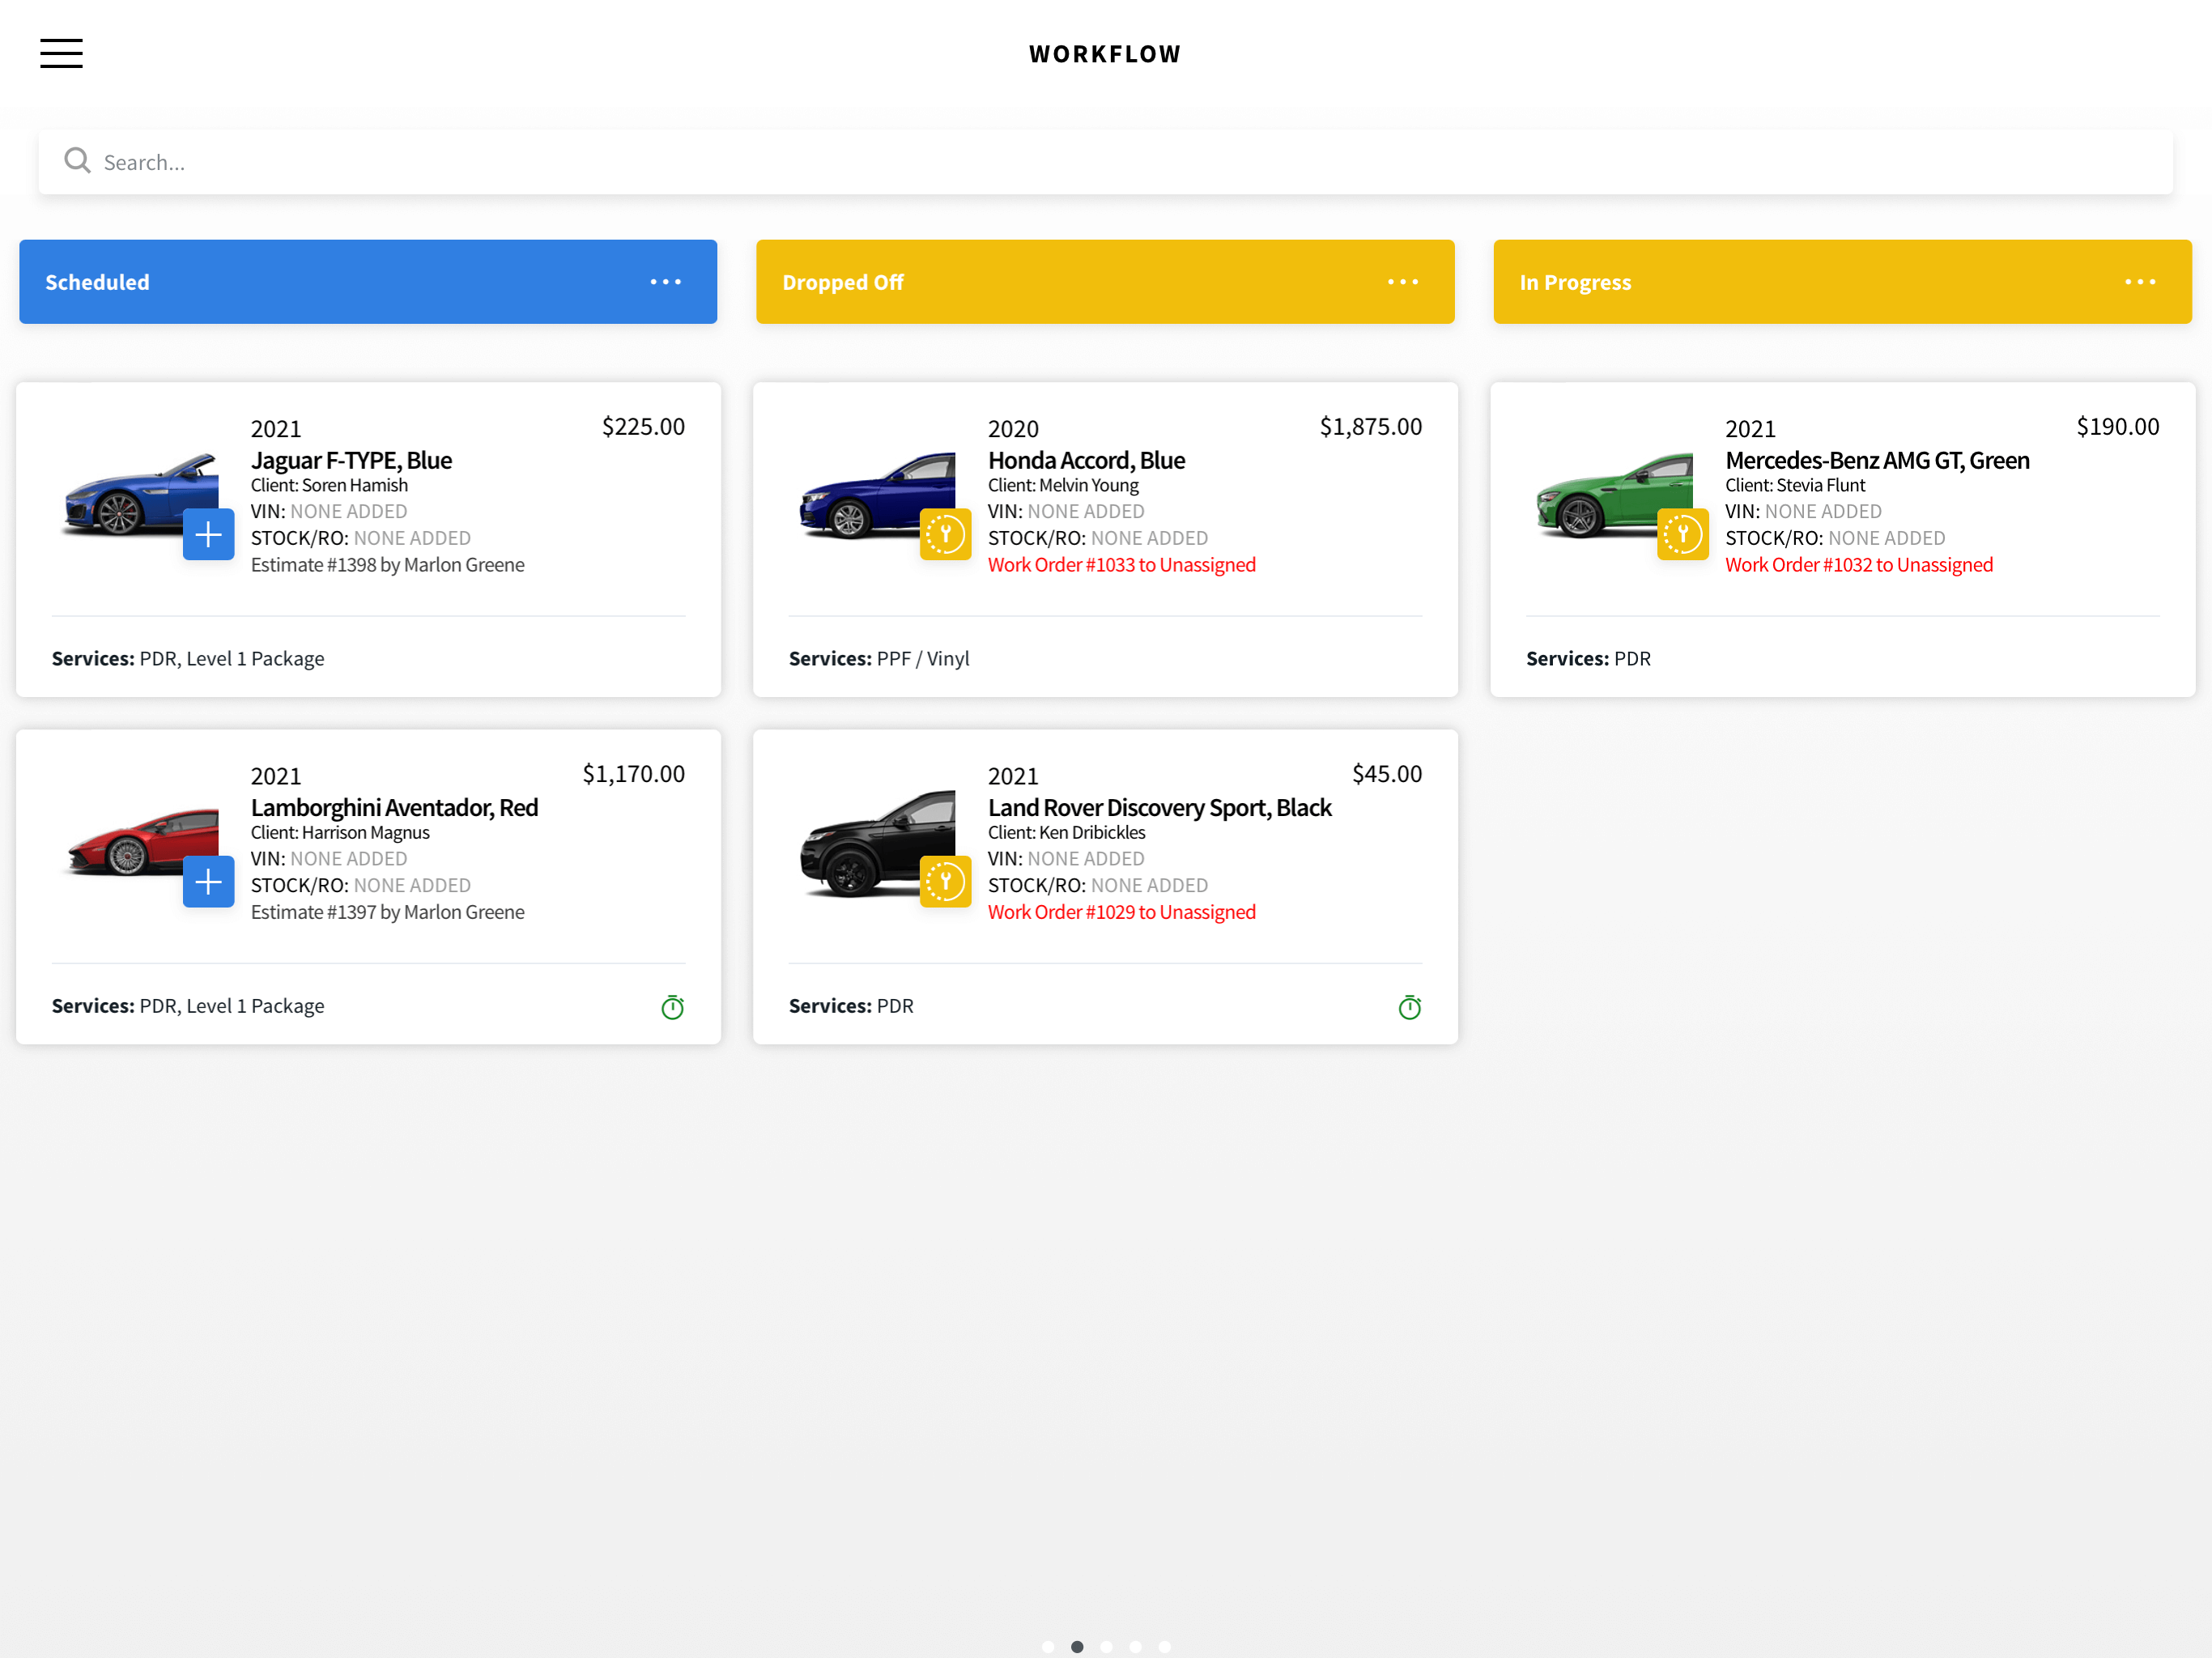Go to the first page dot

pos(1048,1647)
